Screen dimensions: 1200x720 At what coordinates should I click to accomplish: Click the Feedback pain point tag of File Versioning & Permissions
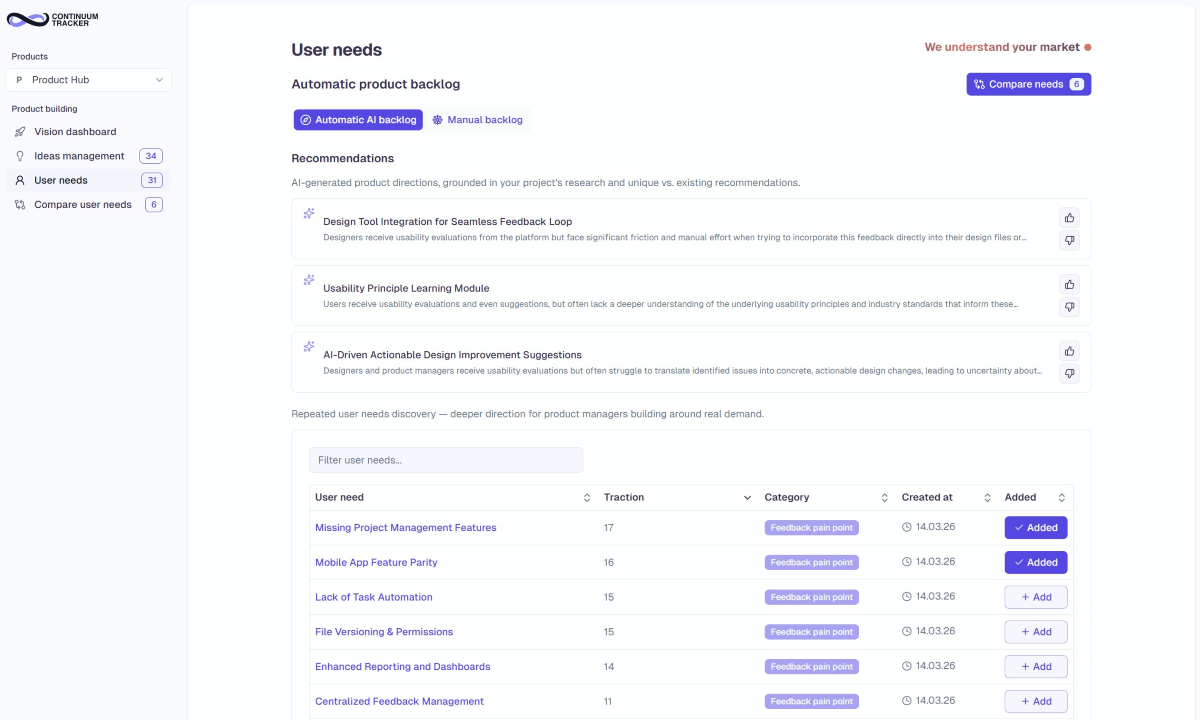coord(812,632)
